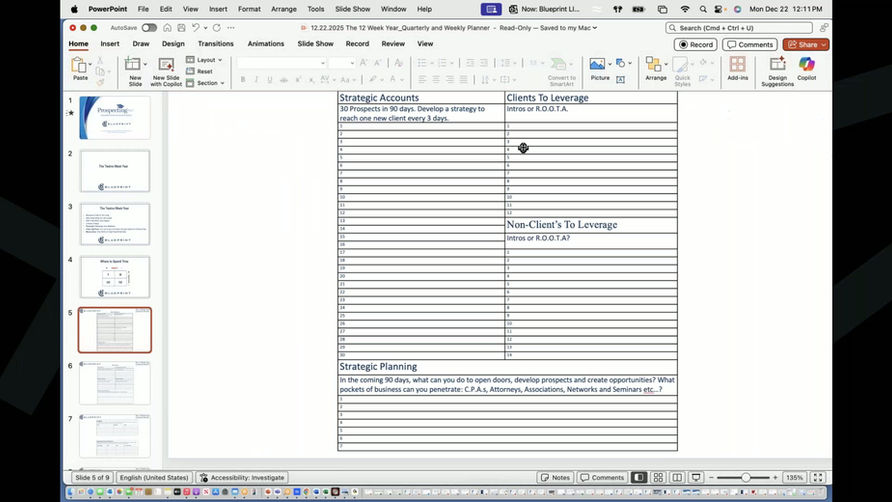Open the Review ribbon tab
Screen dimensions: 892x502
click(393, 44)
